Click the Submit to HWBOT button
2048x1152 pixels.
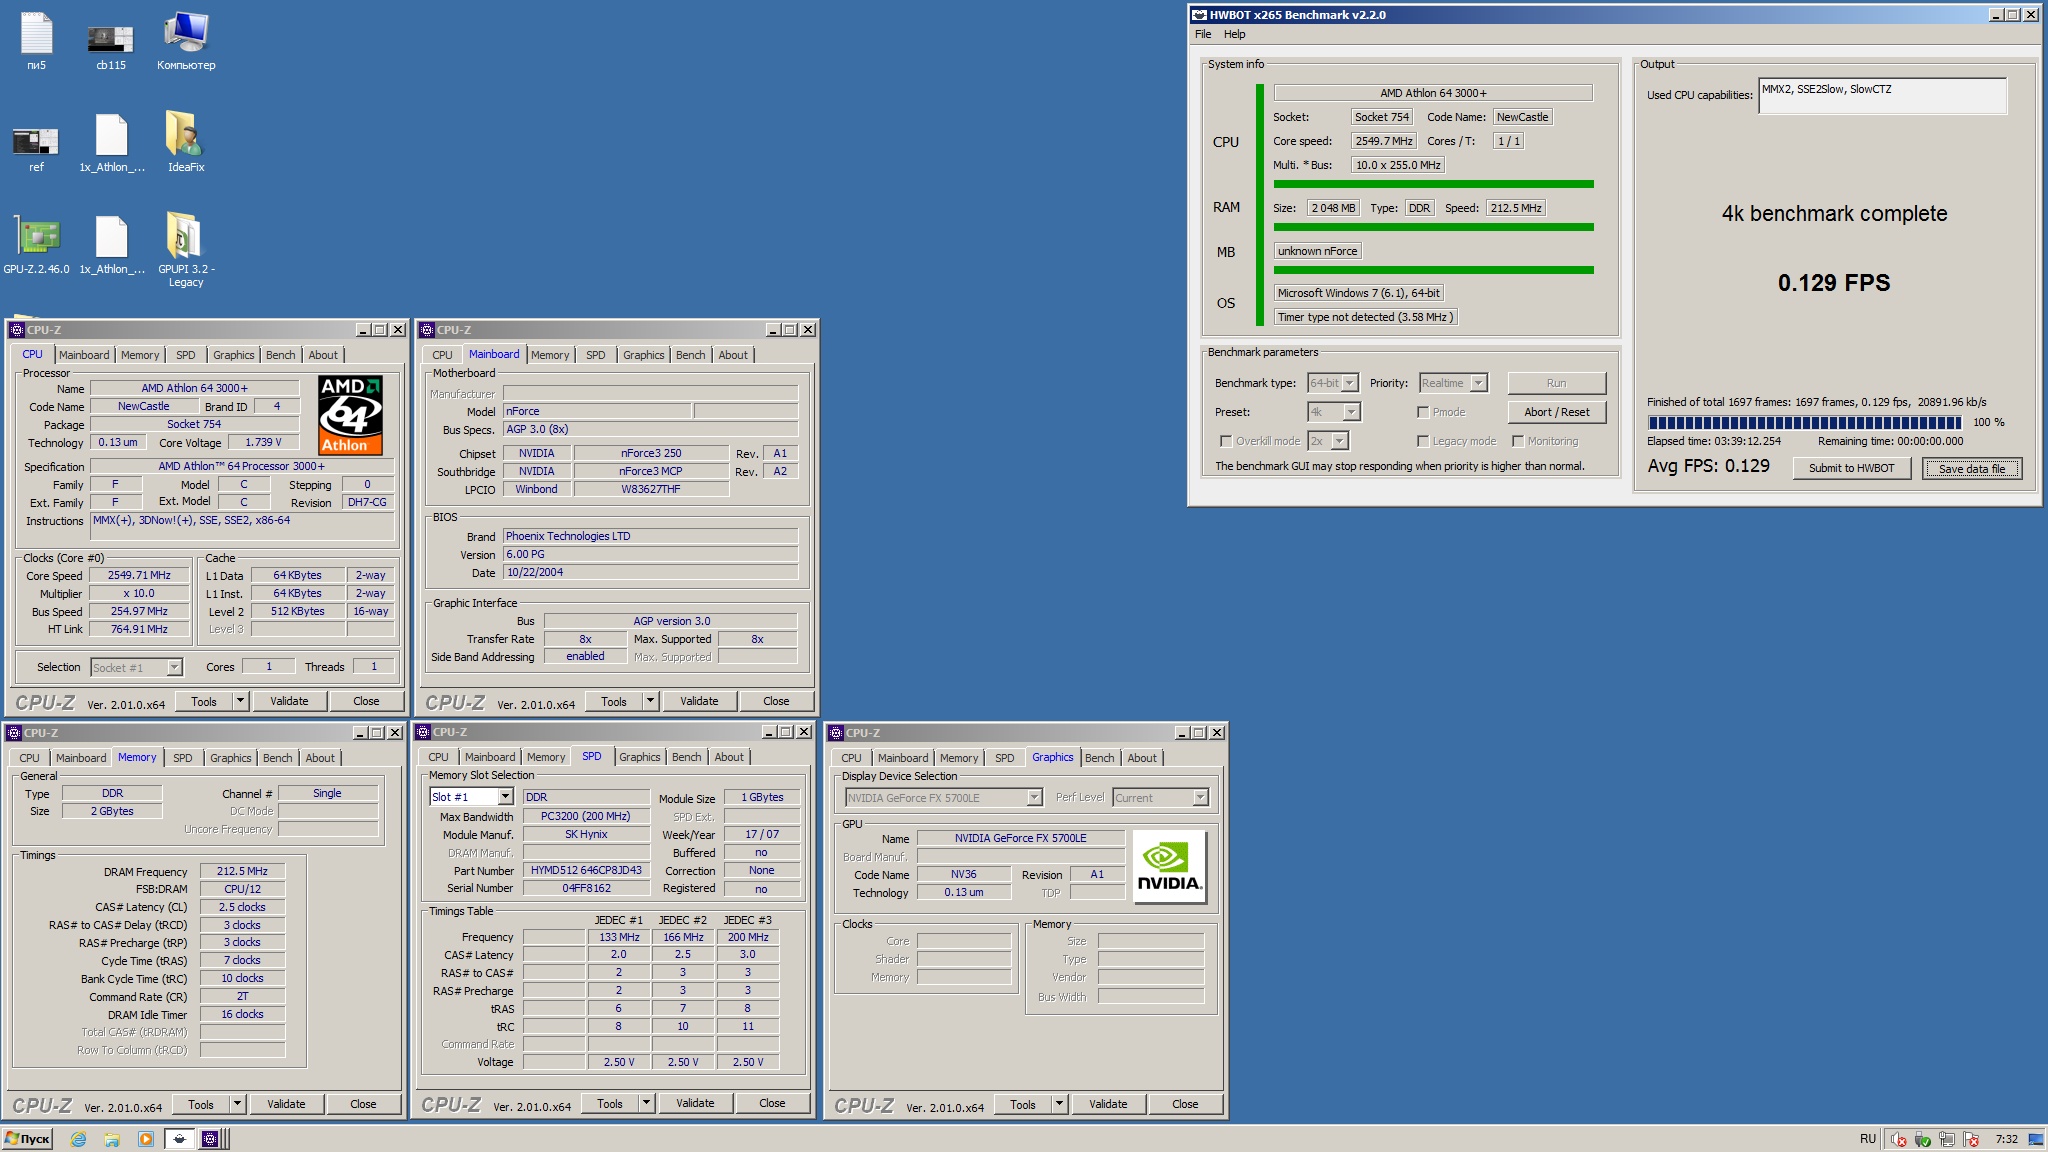(x=1851, y=468)
